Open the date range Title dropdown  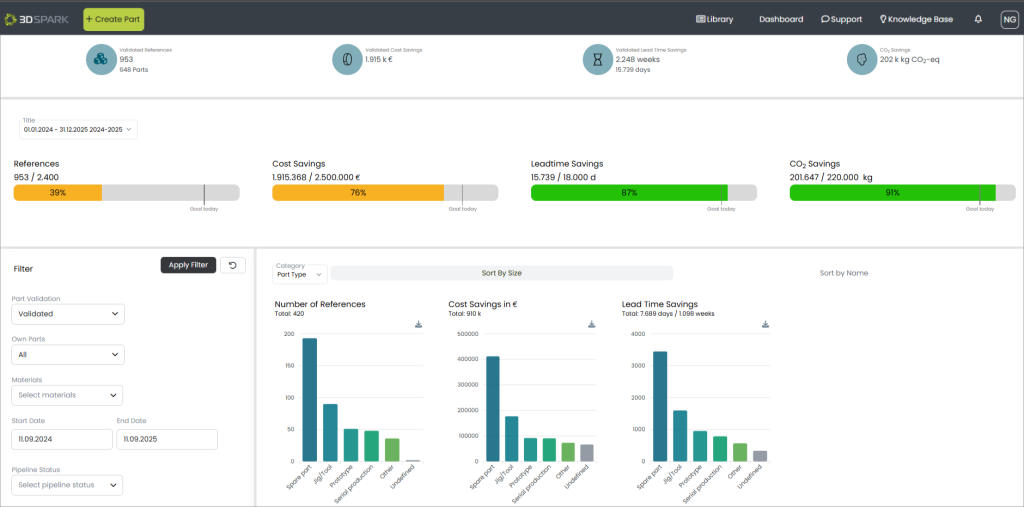pyautogui.click(x=78, y=129)
